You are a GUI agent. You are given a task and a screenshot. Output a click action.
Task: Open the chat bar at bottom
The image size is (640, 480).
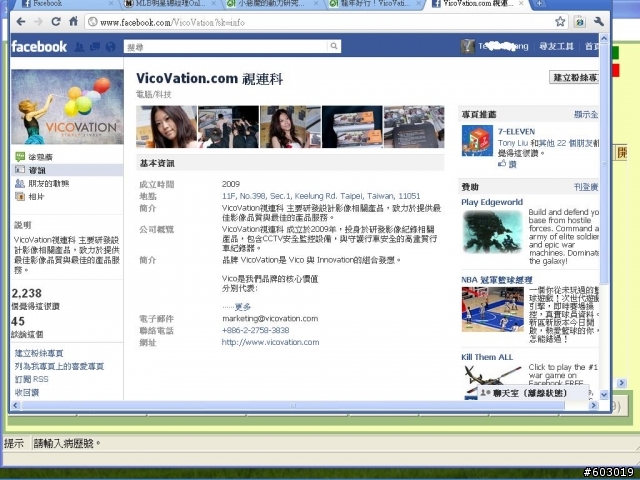533,393
